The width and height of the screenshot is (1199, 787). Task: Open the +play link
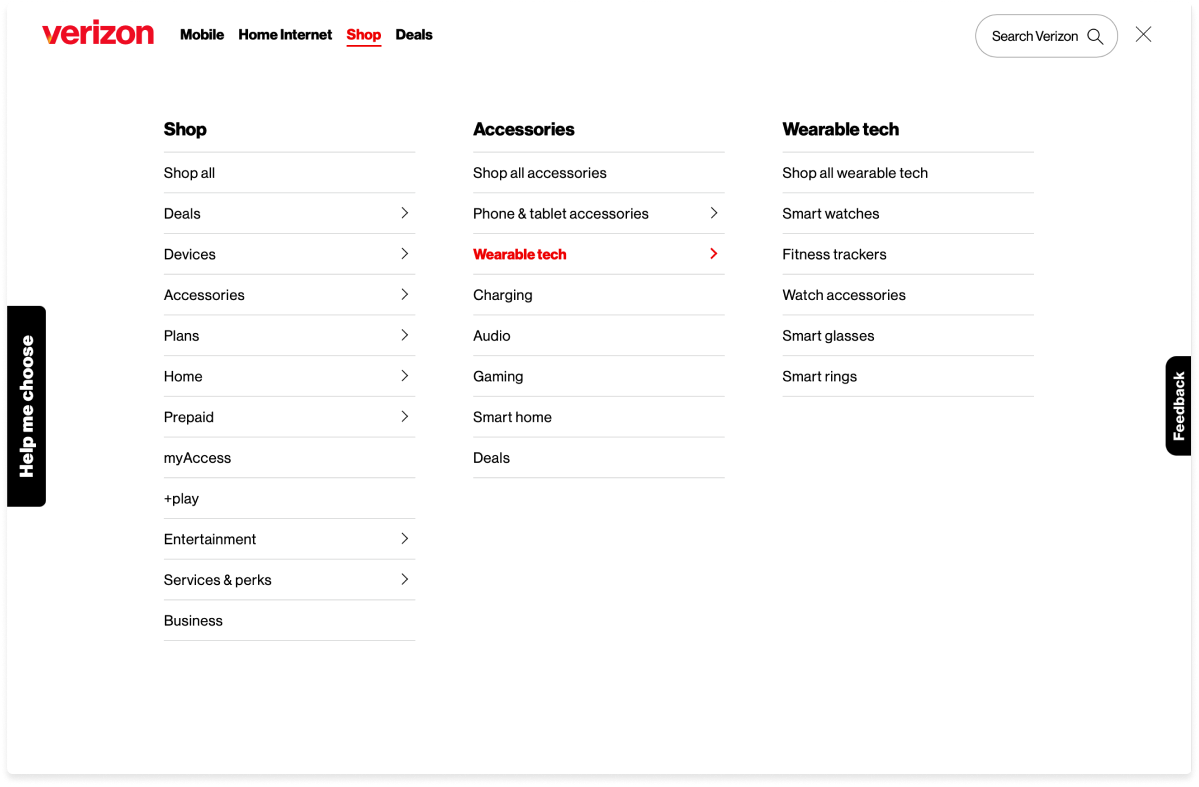[x=181, y=499]
